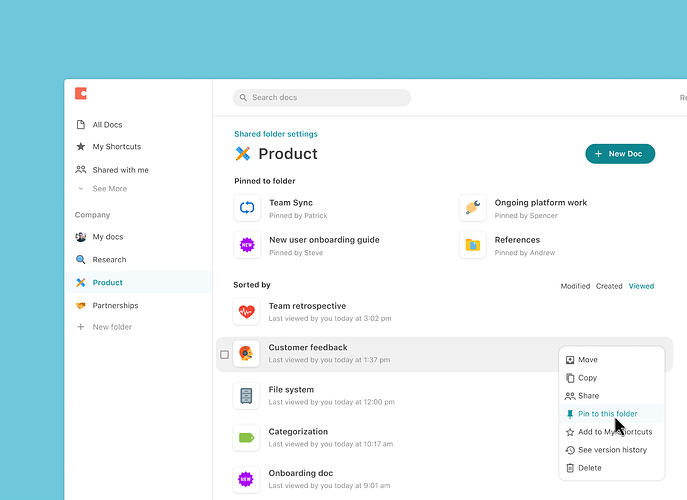
Task: Open Onboarding doc badge icon
Action: click(x=246, y=479)
